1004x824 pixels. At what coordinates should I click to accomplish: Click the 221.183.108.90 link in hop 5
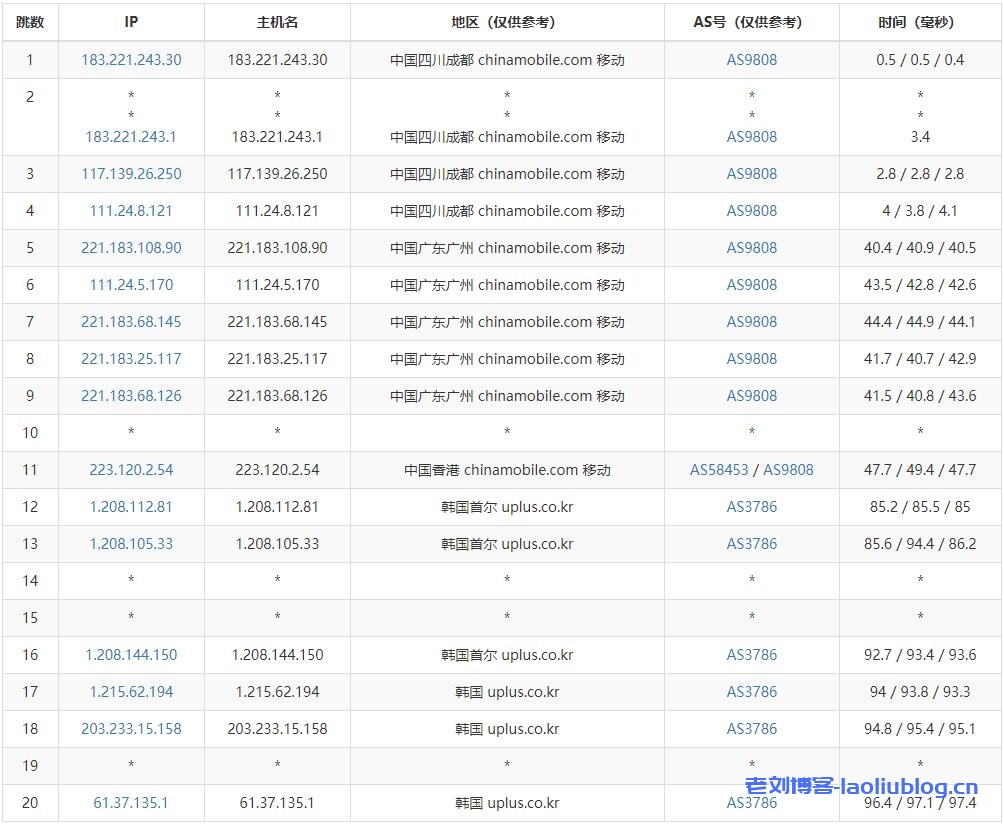(x=131, y=248)
